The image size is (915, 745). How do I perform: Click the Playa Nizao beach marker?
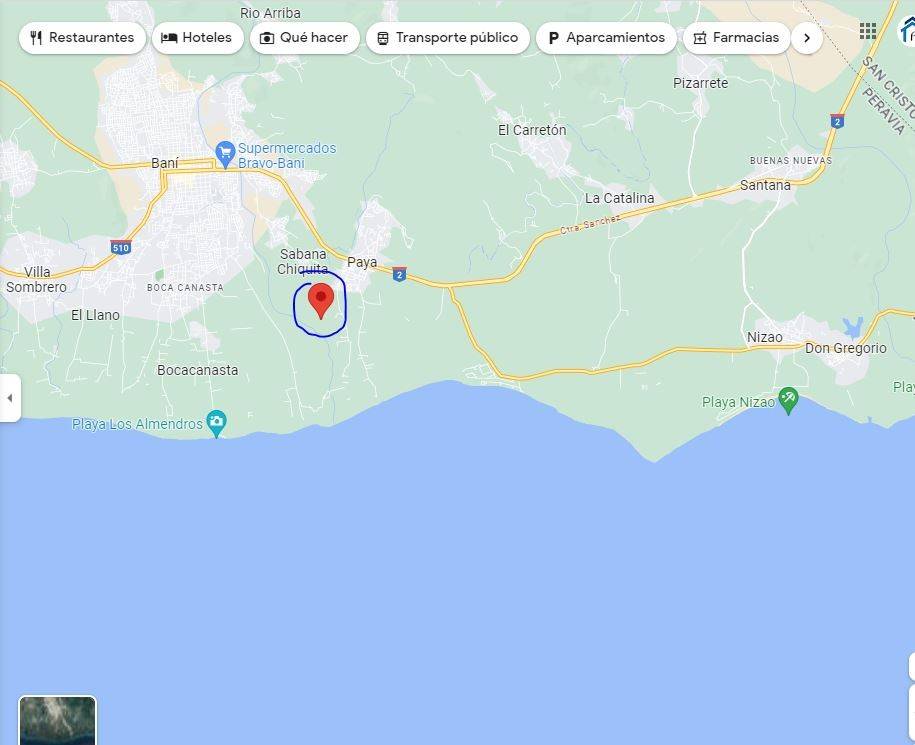pyautogui.click(x=788, y=401)
